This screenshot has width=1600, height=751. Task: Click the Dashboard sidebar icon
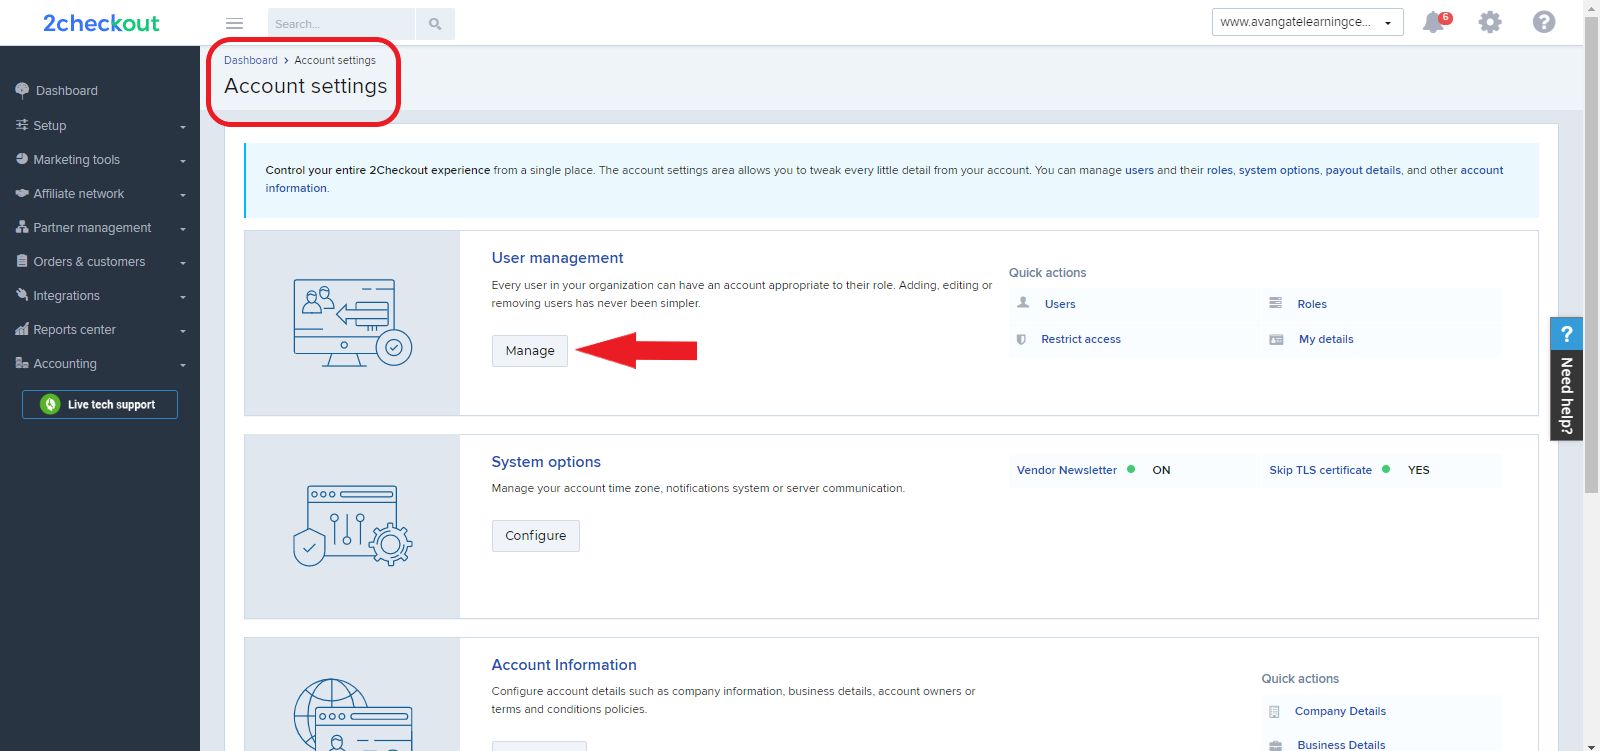pyautogui.click(x=22, y=90)
